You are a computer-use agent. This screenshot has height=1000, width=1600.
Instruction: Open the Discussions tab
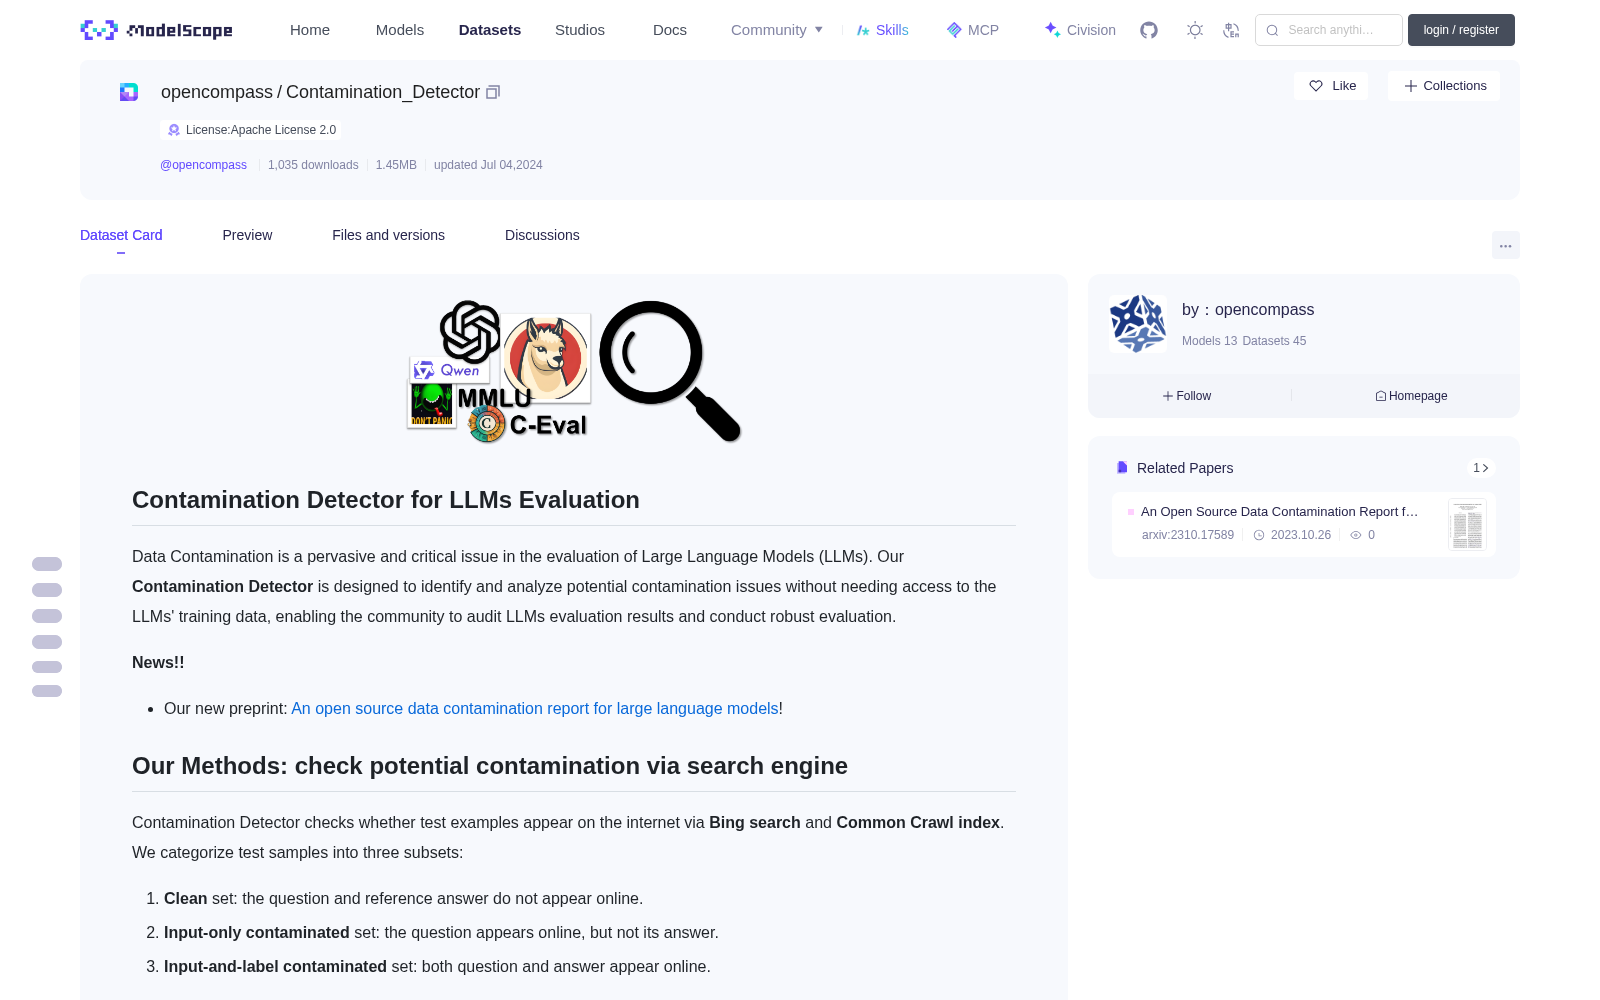(542, 235)
